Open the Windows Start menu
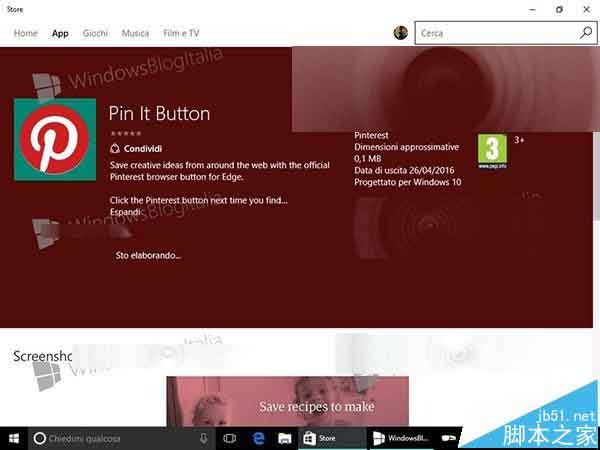The image size is (600, 450). 13,439
